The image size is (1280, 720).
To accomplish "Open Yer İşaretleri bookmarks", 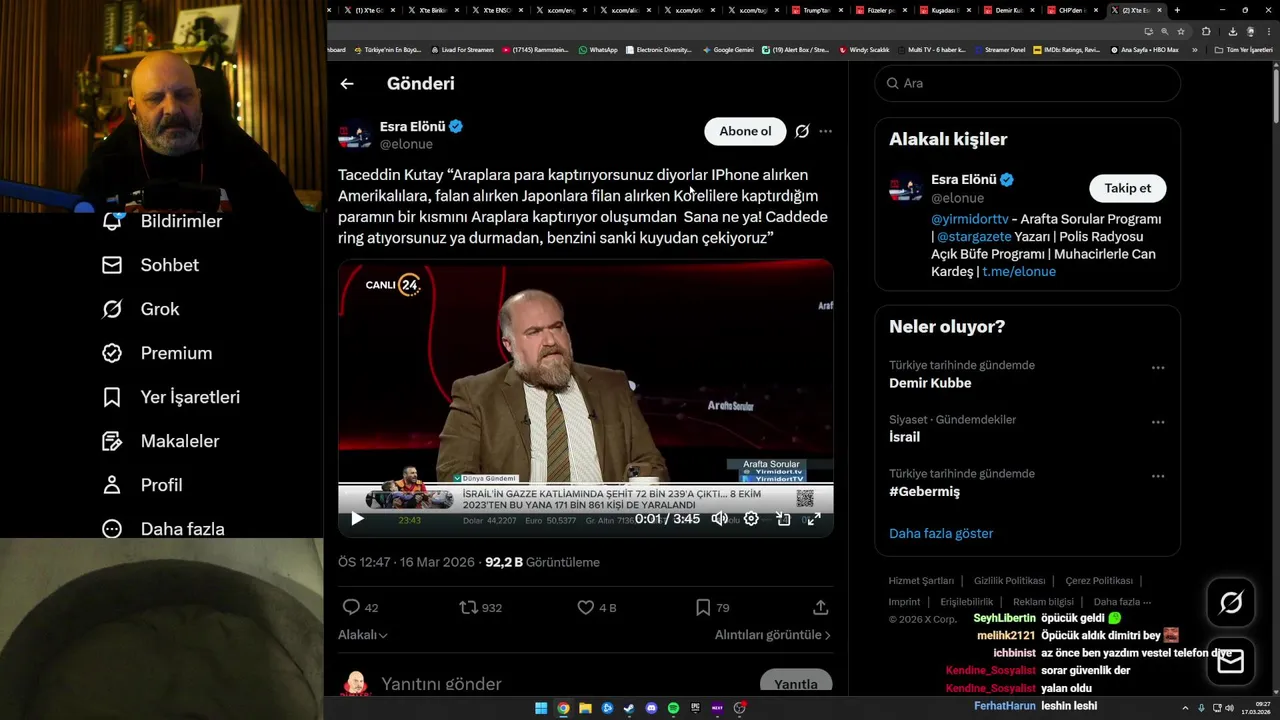I will click(171, 397).
